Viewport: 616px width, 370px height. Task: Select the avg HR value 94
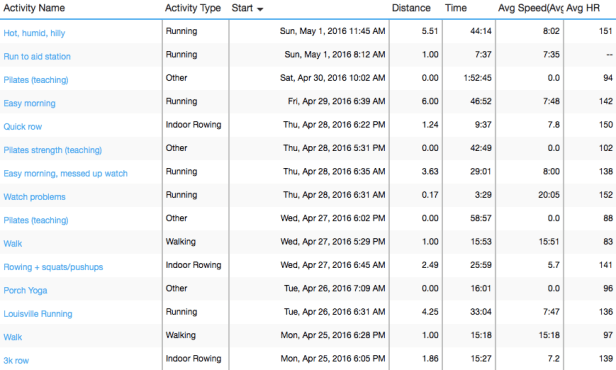tap(608, 78)
